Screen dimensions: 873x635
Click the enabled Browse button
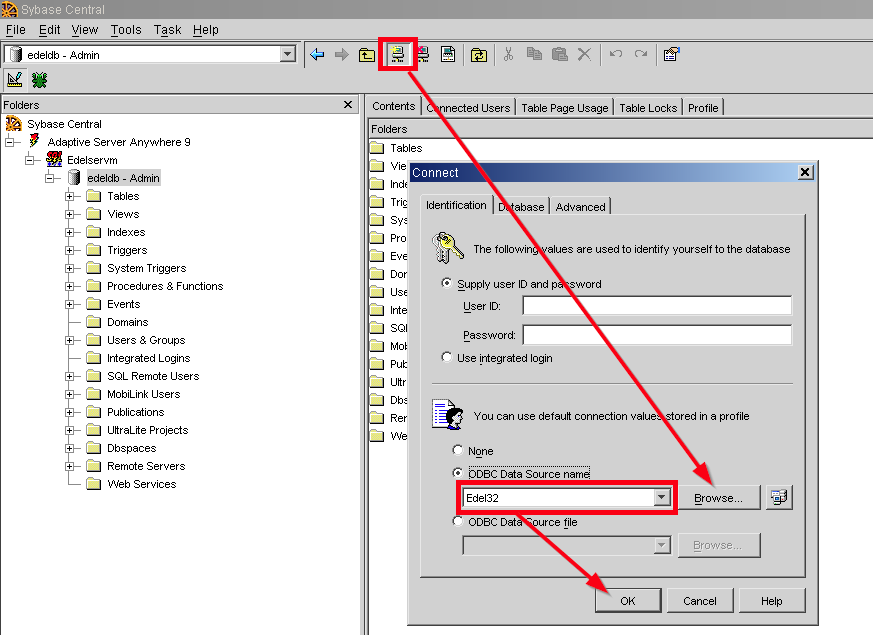(x=718, y=498)
